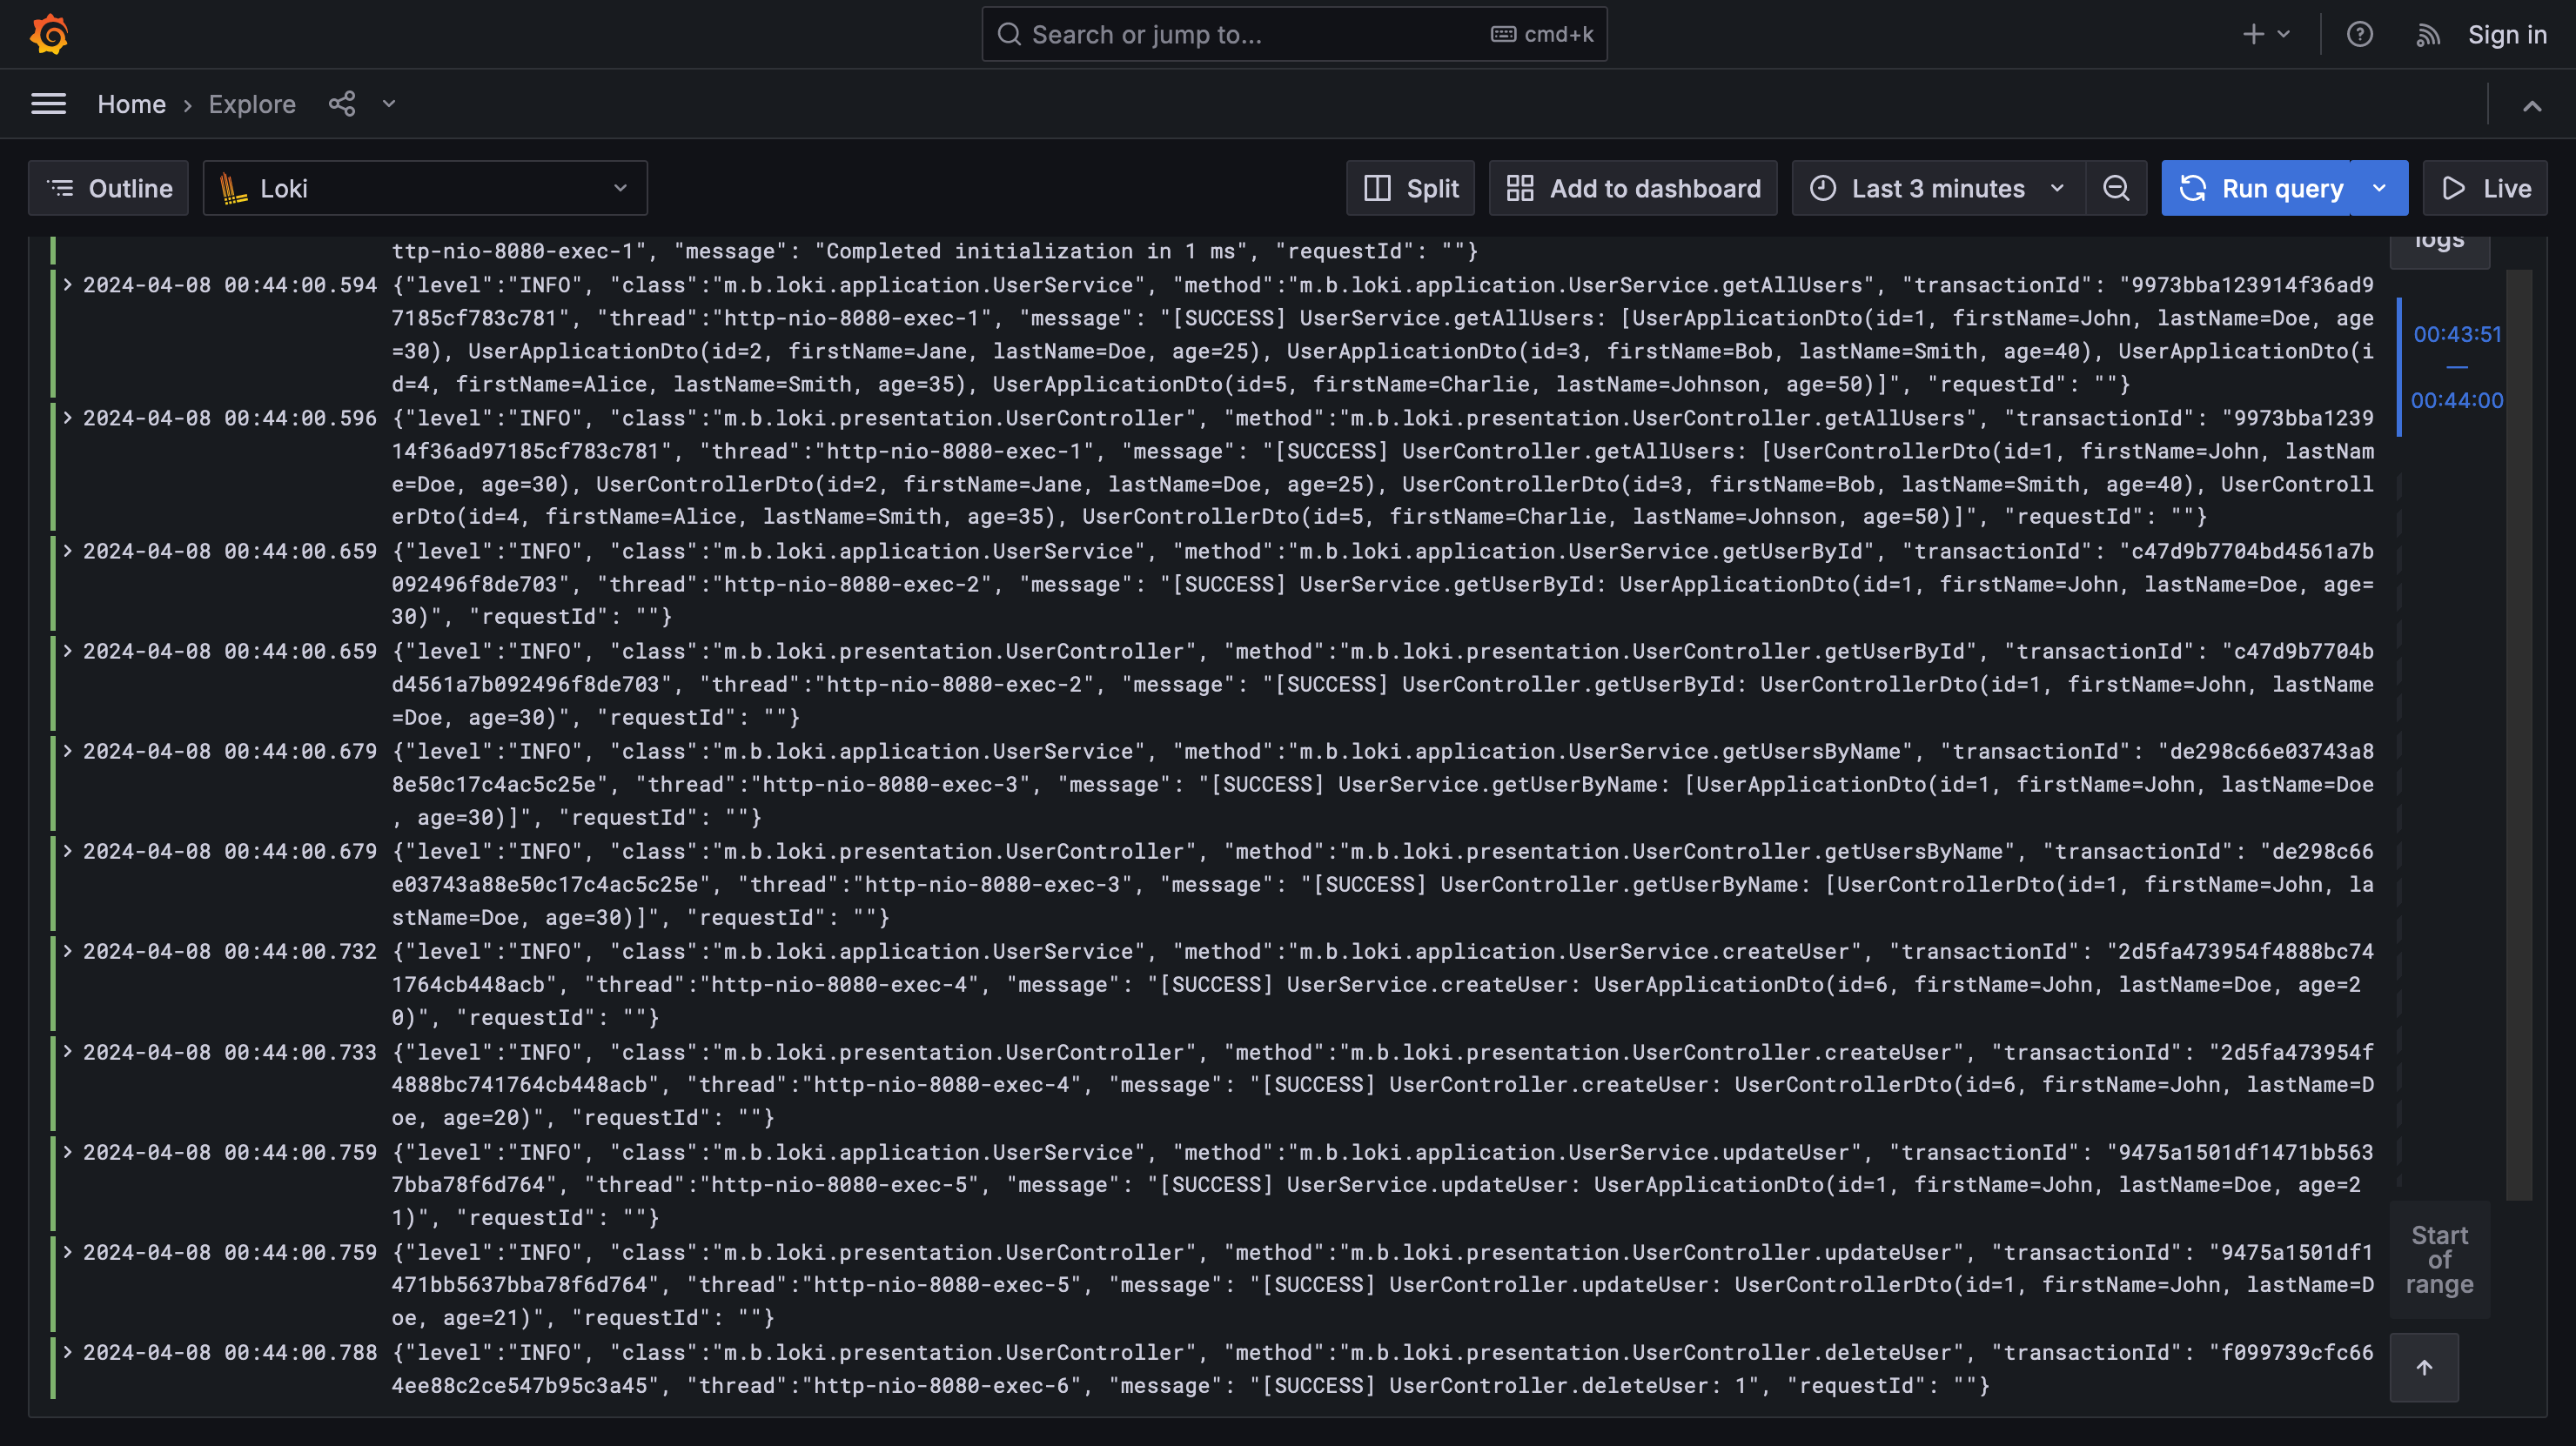
Task: Collapse the top toolbar with the chevron
Action: click(x=2532, y=105)
